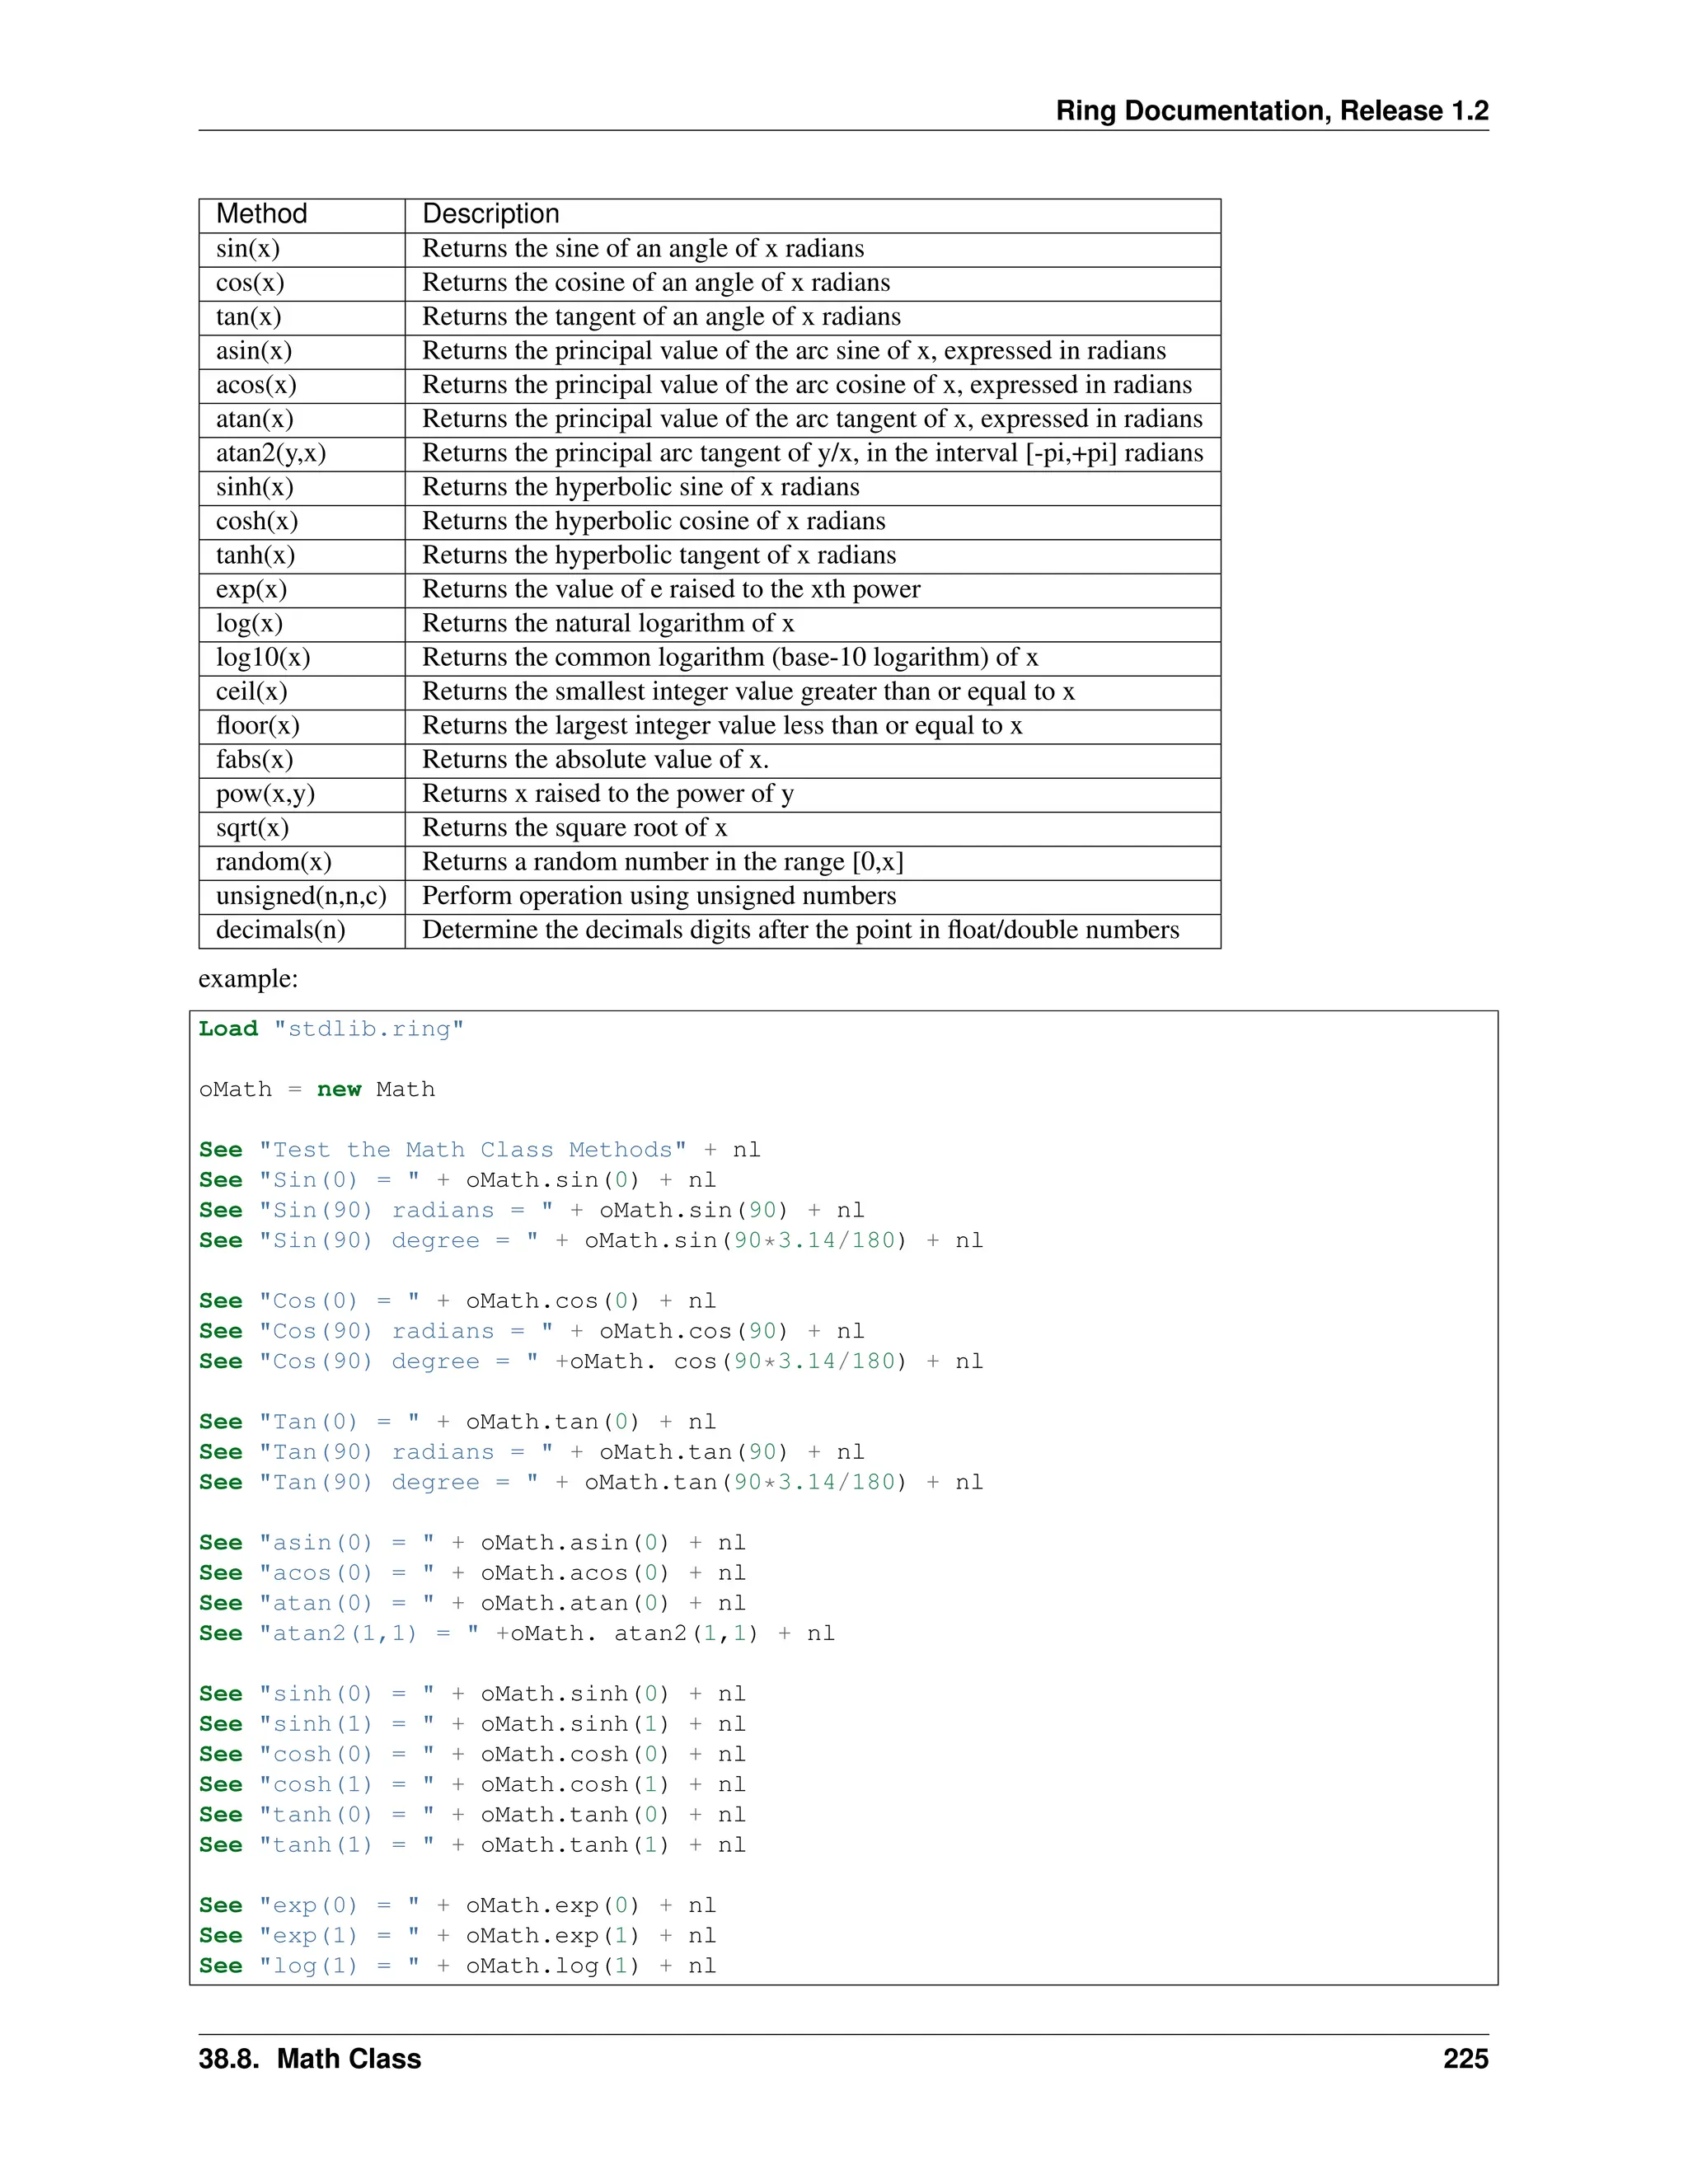1688x2184 pixels.
Task: Click the cosh(1) code line
Action: (x=472, y=1785)
